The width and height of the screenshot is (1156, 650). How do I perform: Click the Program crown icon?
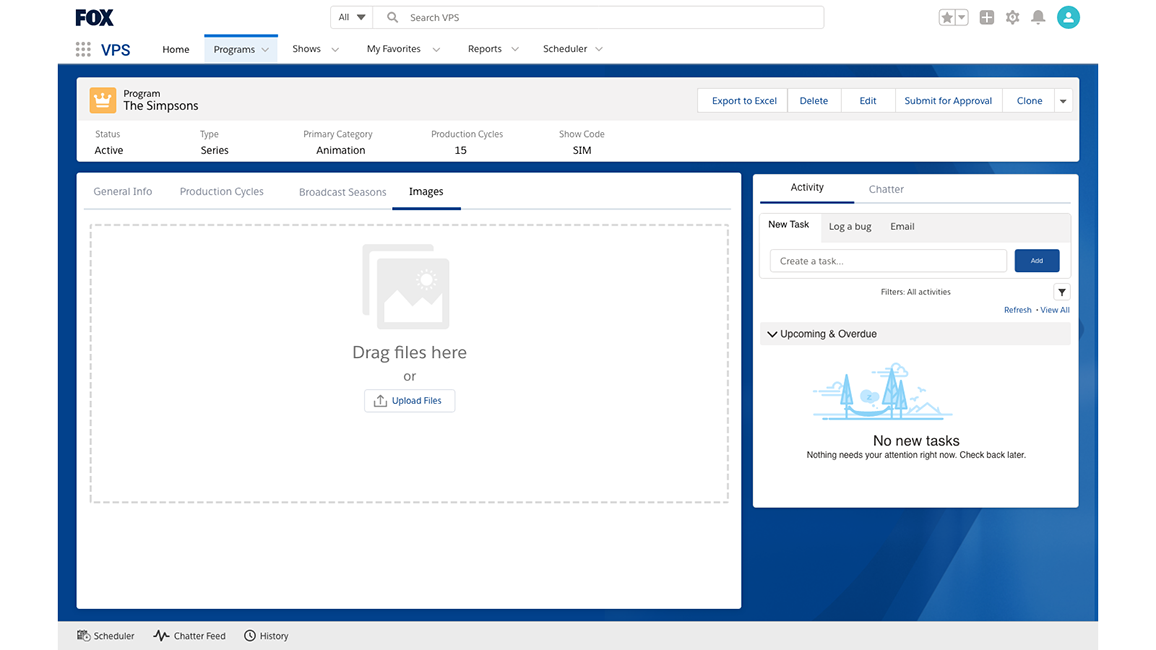101,100
